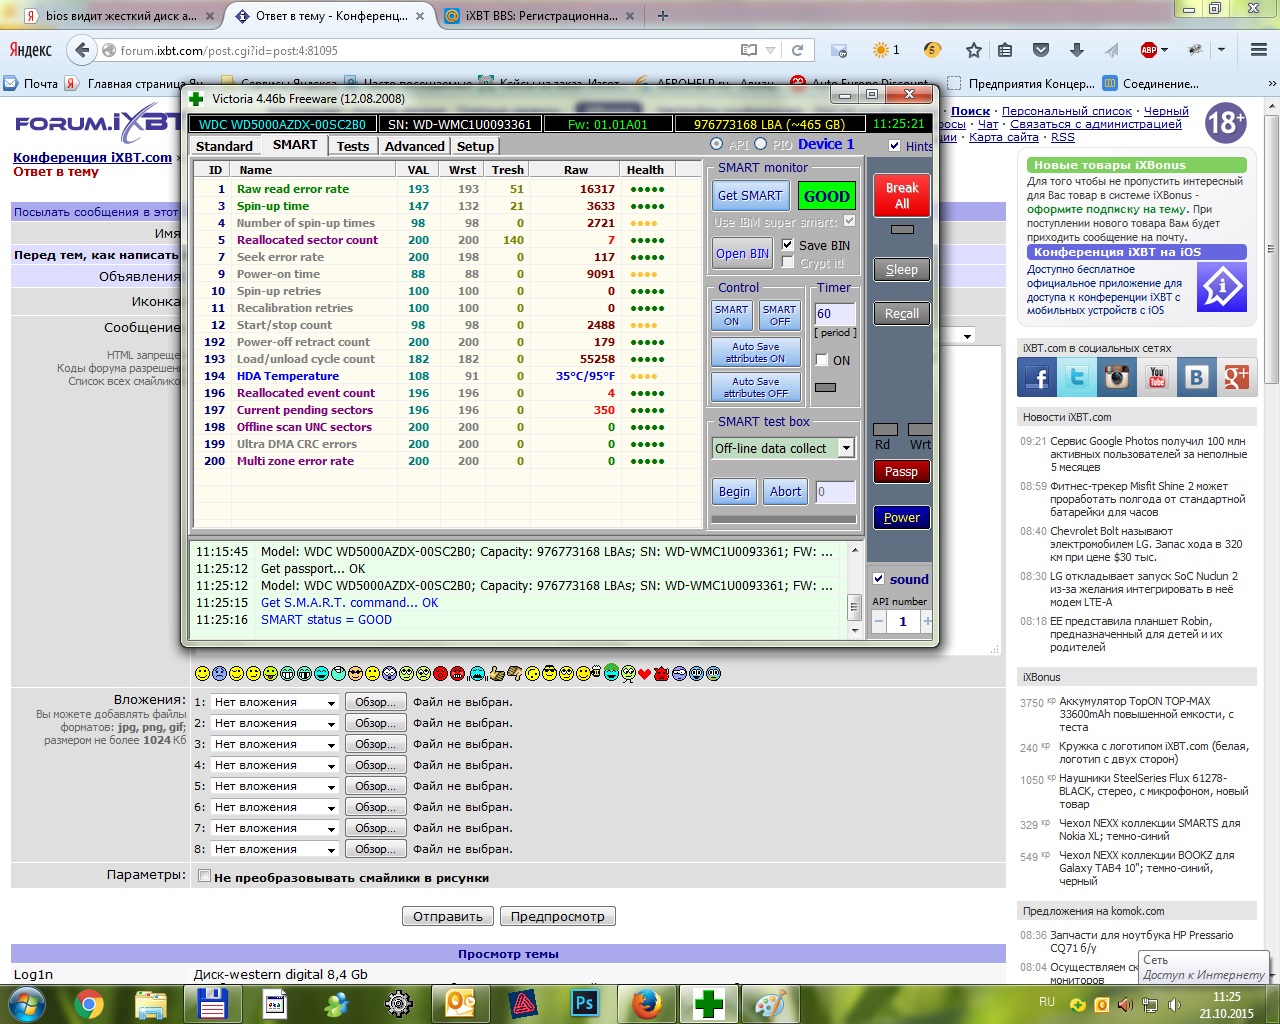
Task: Click the 'Отправить' submit button
Action: (x=448, y=916)
